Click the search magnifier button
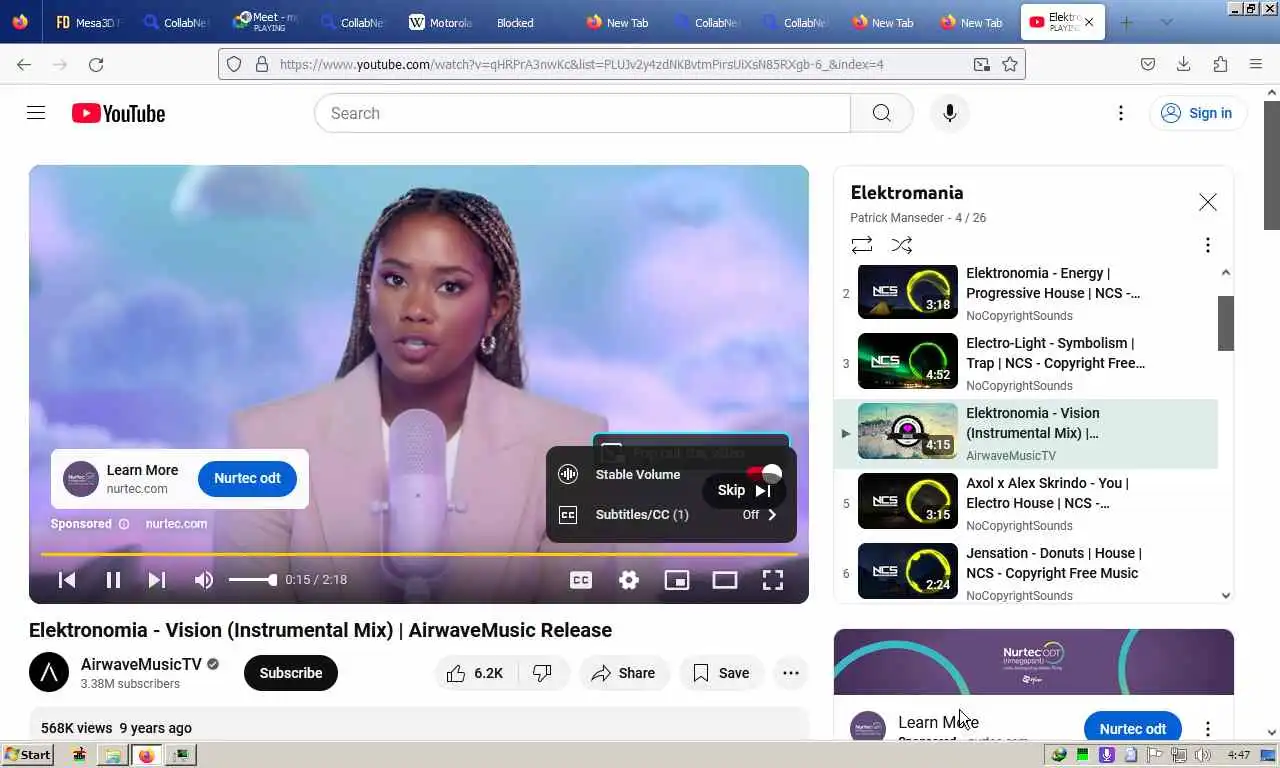 tap(881, 113)
